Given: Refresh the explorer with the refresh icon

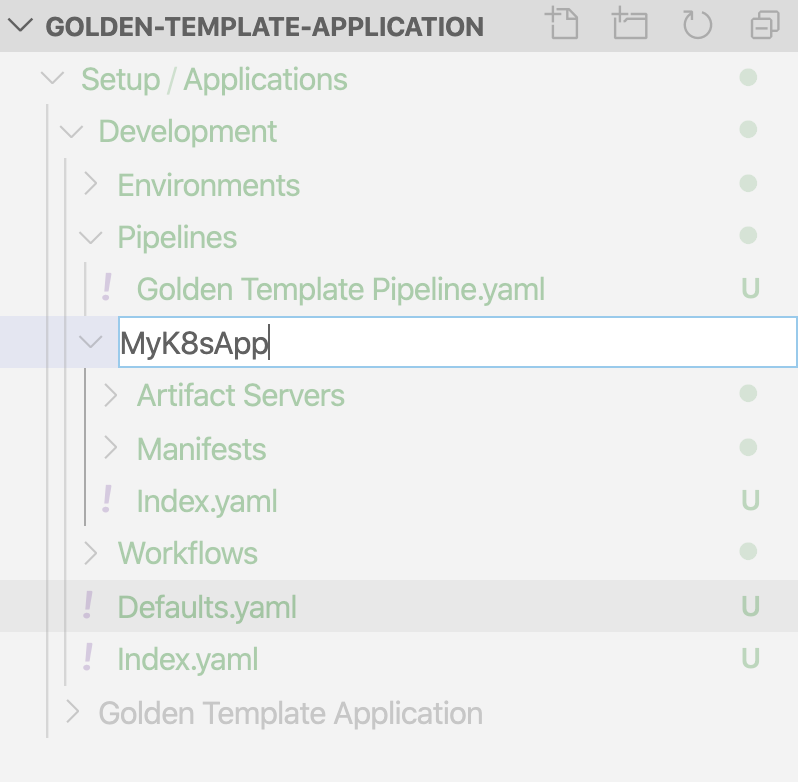Looking at the screenshot, I should (x=697, y=24).
